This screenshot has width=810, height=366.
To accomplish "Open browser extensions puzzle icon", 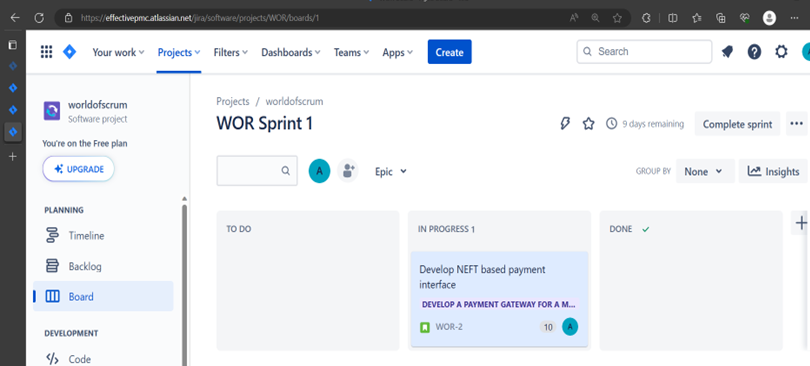I will point(646,18).
